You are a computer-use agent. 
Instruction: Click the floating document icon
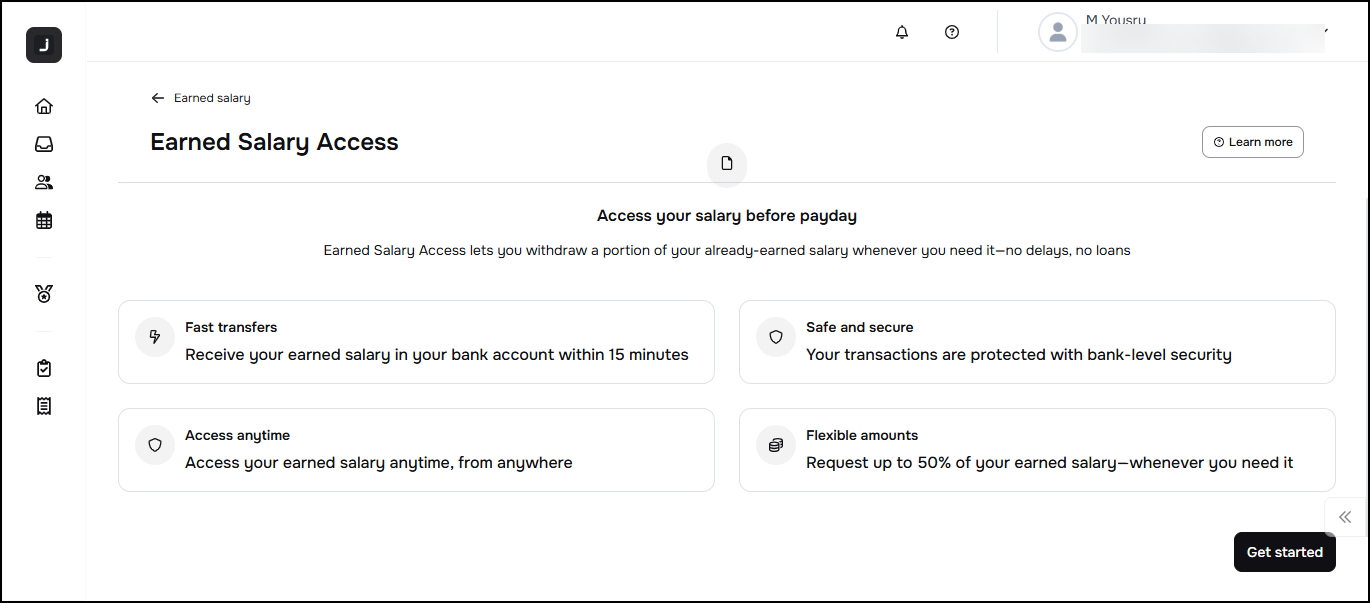727,163
